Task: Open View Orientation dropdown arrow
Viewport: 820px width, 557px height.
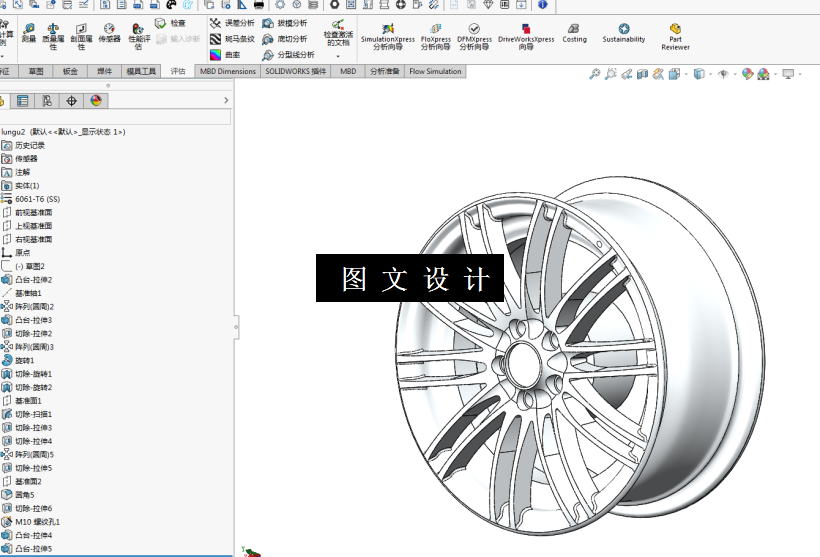Action: pyautogui.click(x=686, y=74)
